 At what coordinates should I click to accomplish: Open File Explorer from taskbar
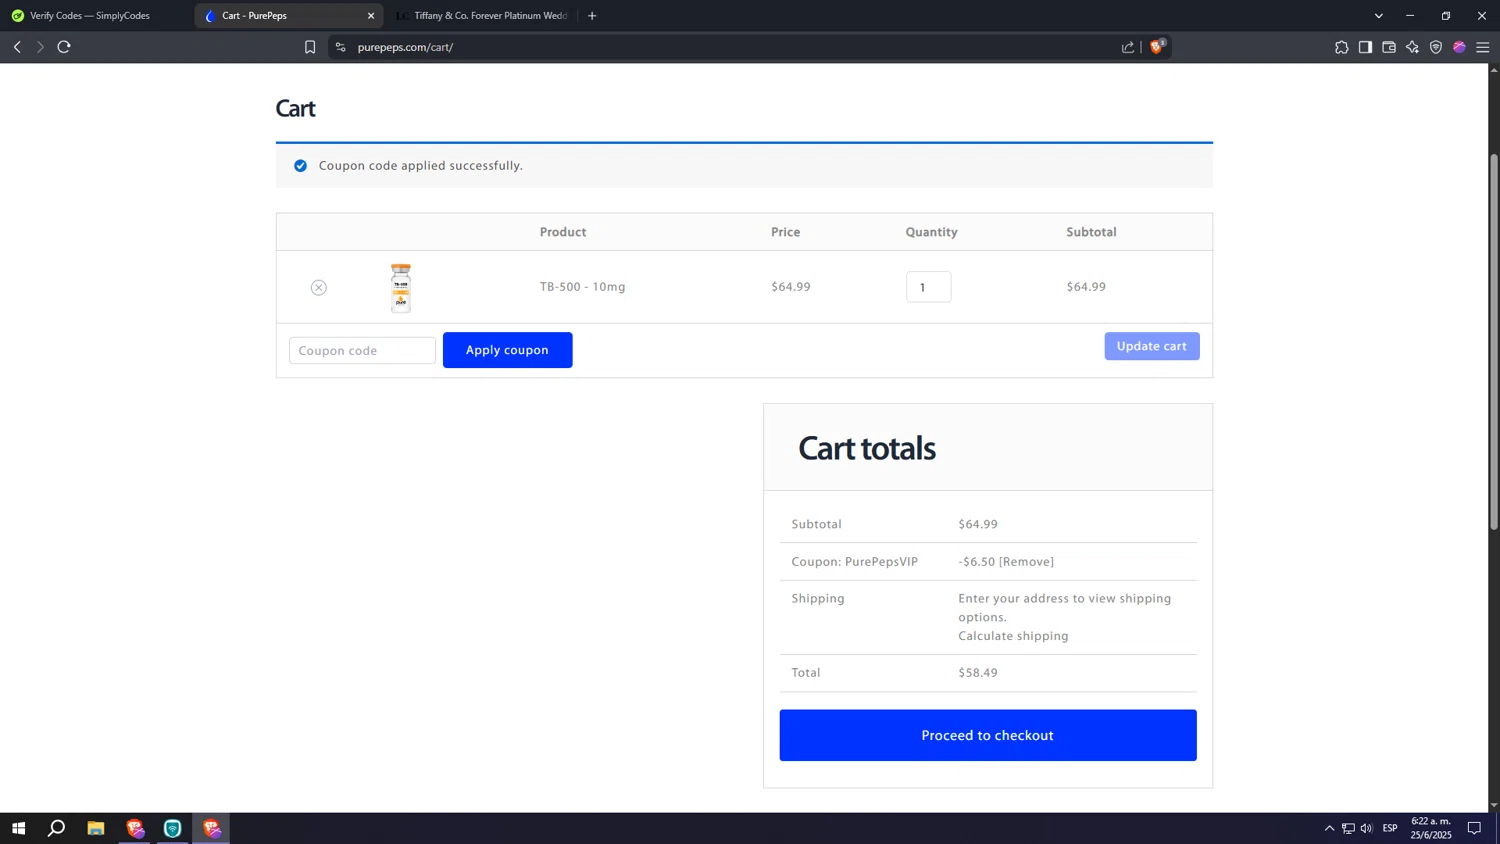point(96,828)
